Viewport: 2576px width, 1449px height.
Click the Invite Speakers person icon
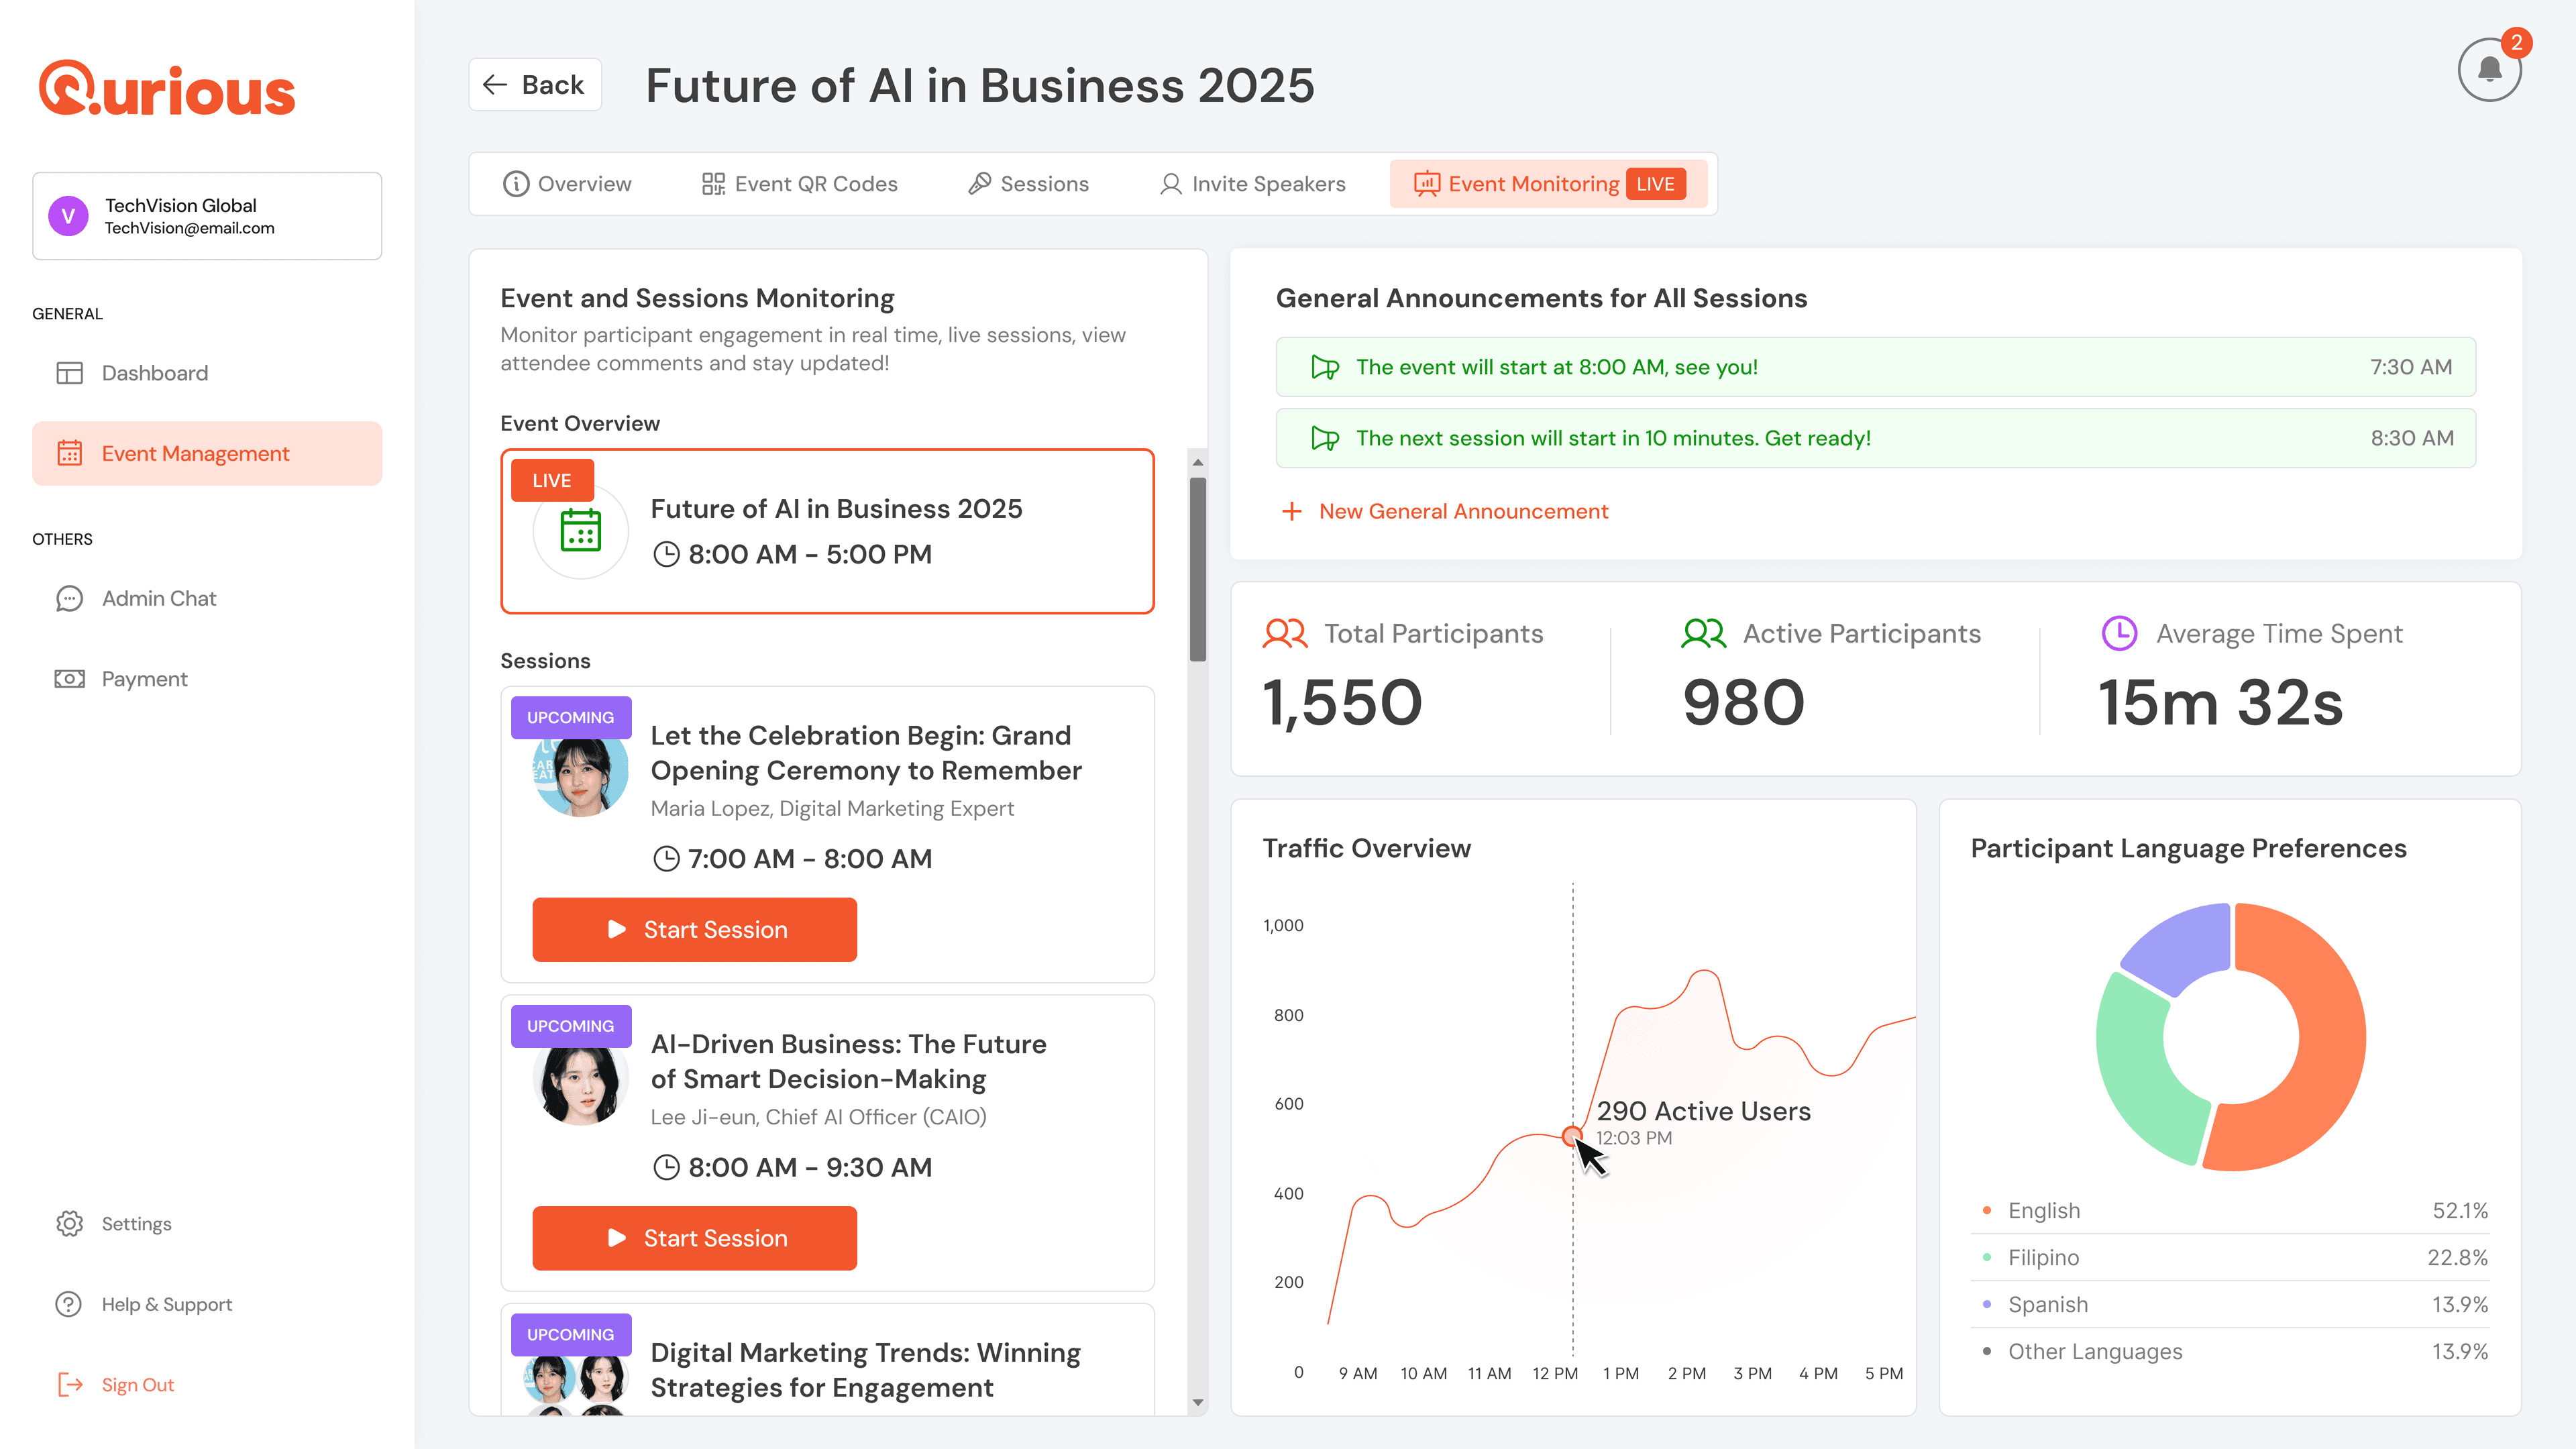click(1170, 184)
